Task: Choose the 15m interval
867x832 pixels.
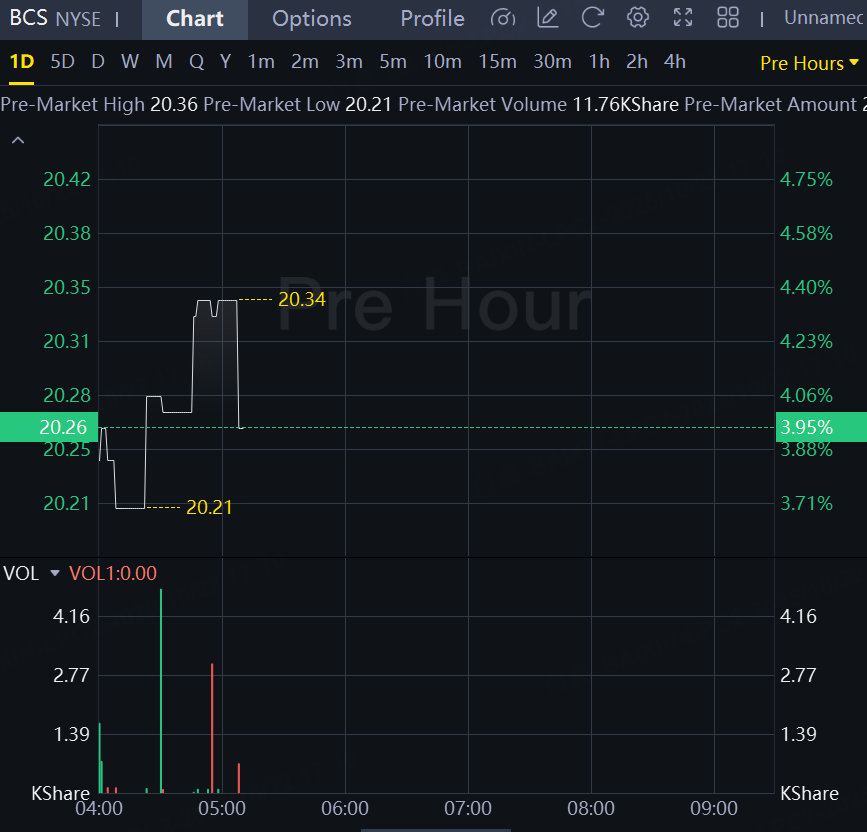Action: [498, 61]
